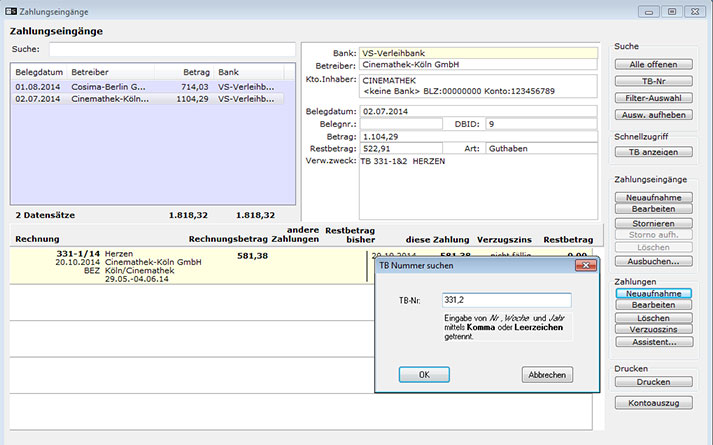This screenshot has height=445, width=713.
Task: Sort by the Belegdatum column header
Action: pyautogui.click(x=36, y=72)
